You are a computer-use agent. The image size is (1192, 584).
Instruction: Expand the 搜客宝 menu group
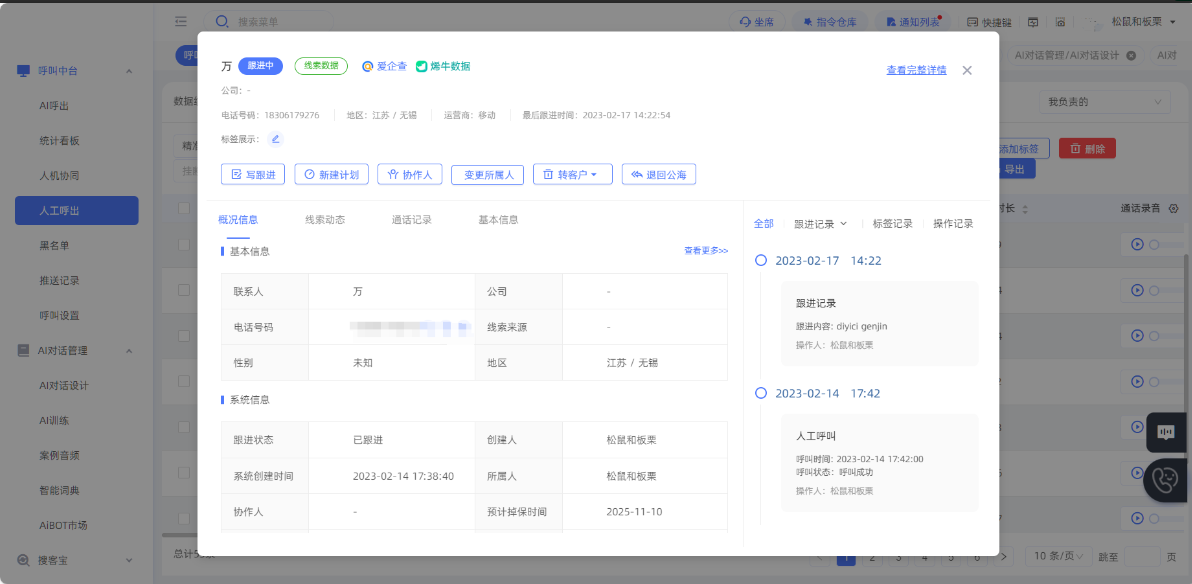[x=128, y=560]
